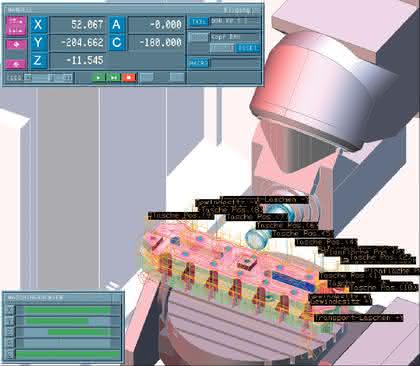Click the blue button right of the Kopf row
Viewport: 420px width, 366px height.
click(247, 48)
